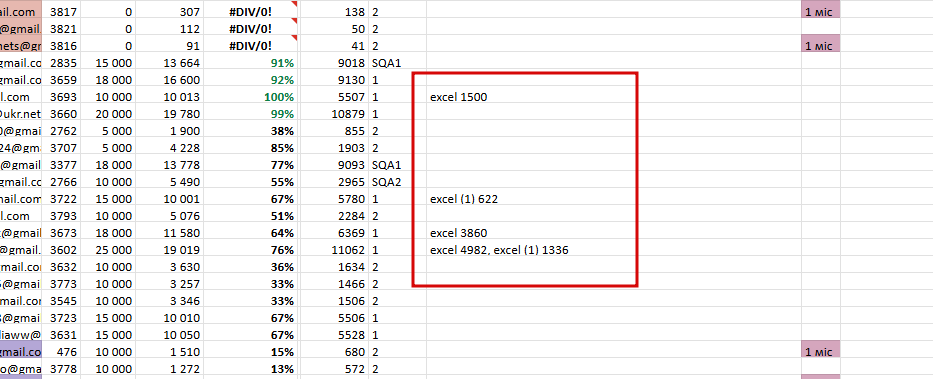
Task: Select the ukr.net email cell
Action: click(21, 114)
